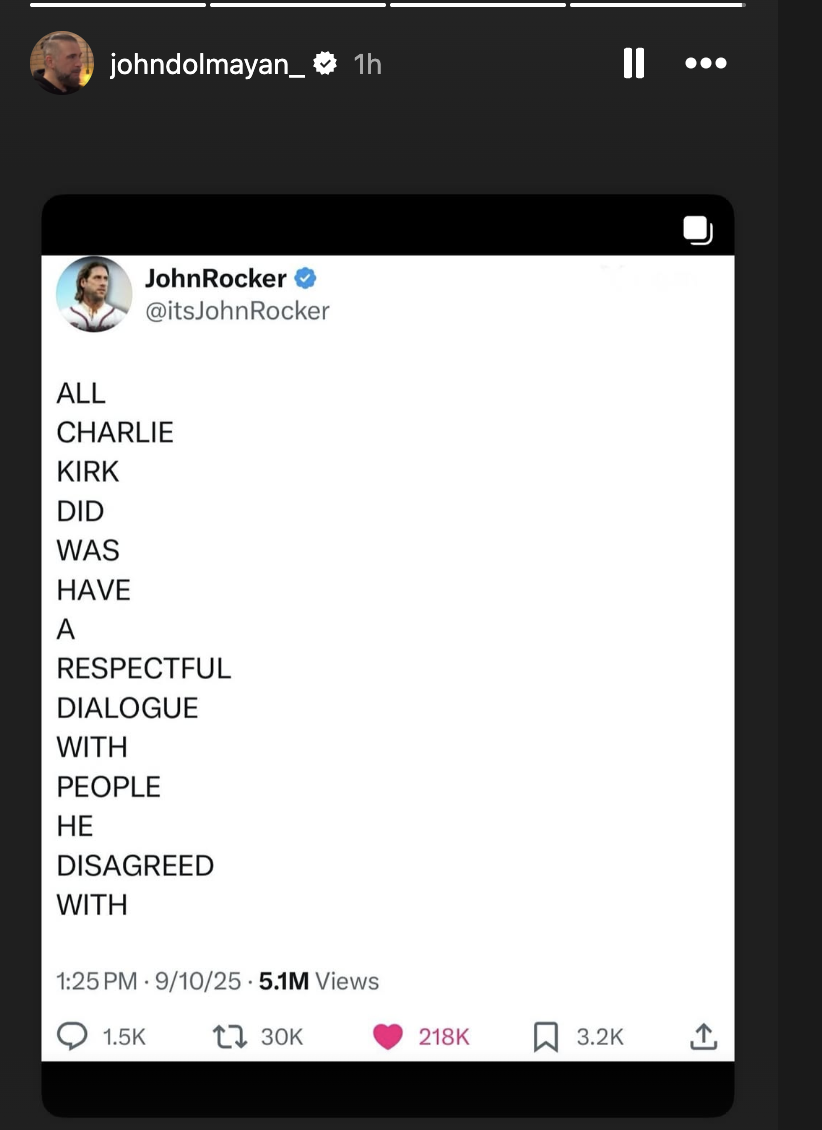
Task: Click the @itsJohnRocker handle
Action: point(237,311)
